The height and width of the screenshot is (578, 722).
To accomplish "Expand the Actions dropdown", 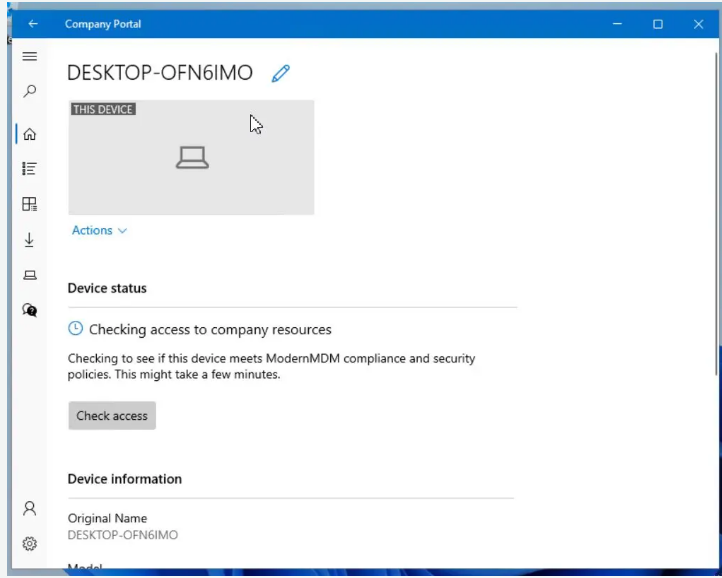I will 99,230.
